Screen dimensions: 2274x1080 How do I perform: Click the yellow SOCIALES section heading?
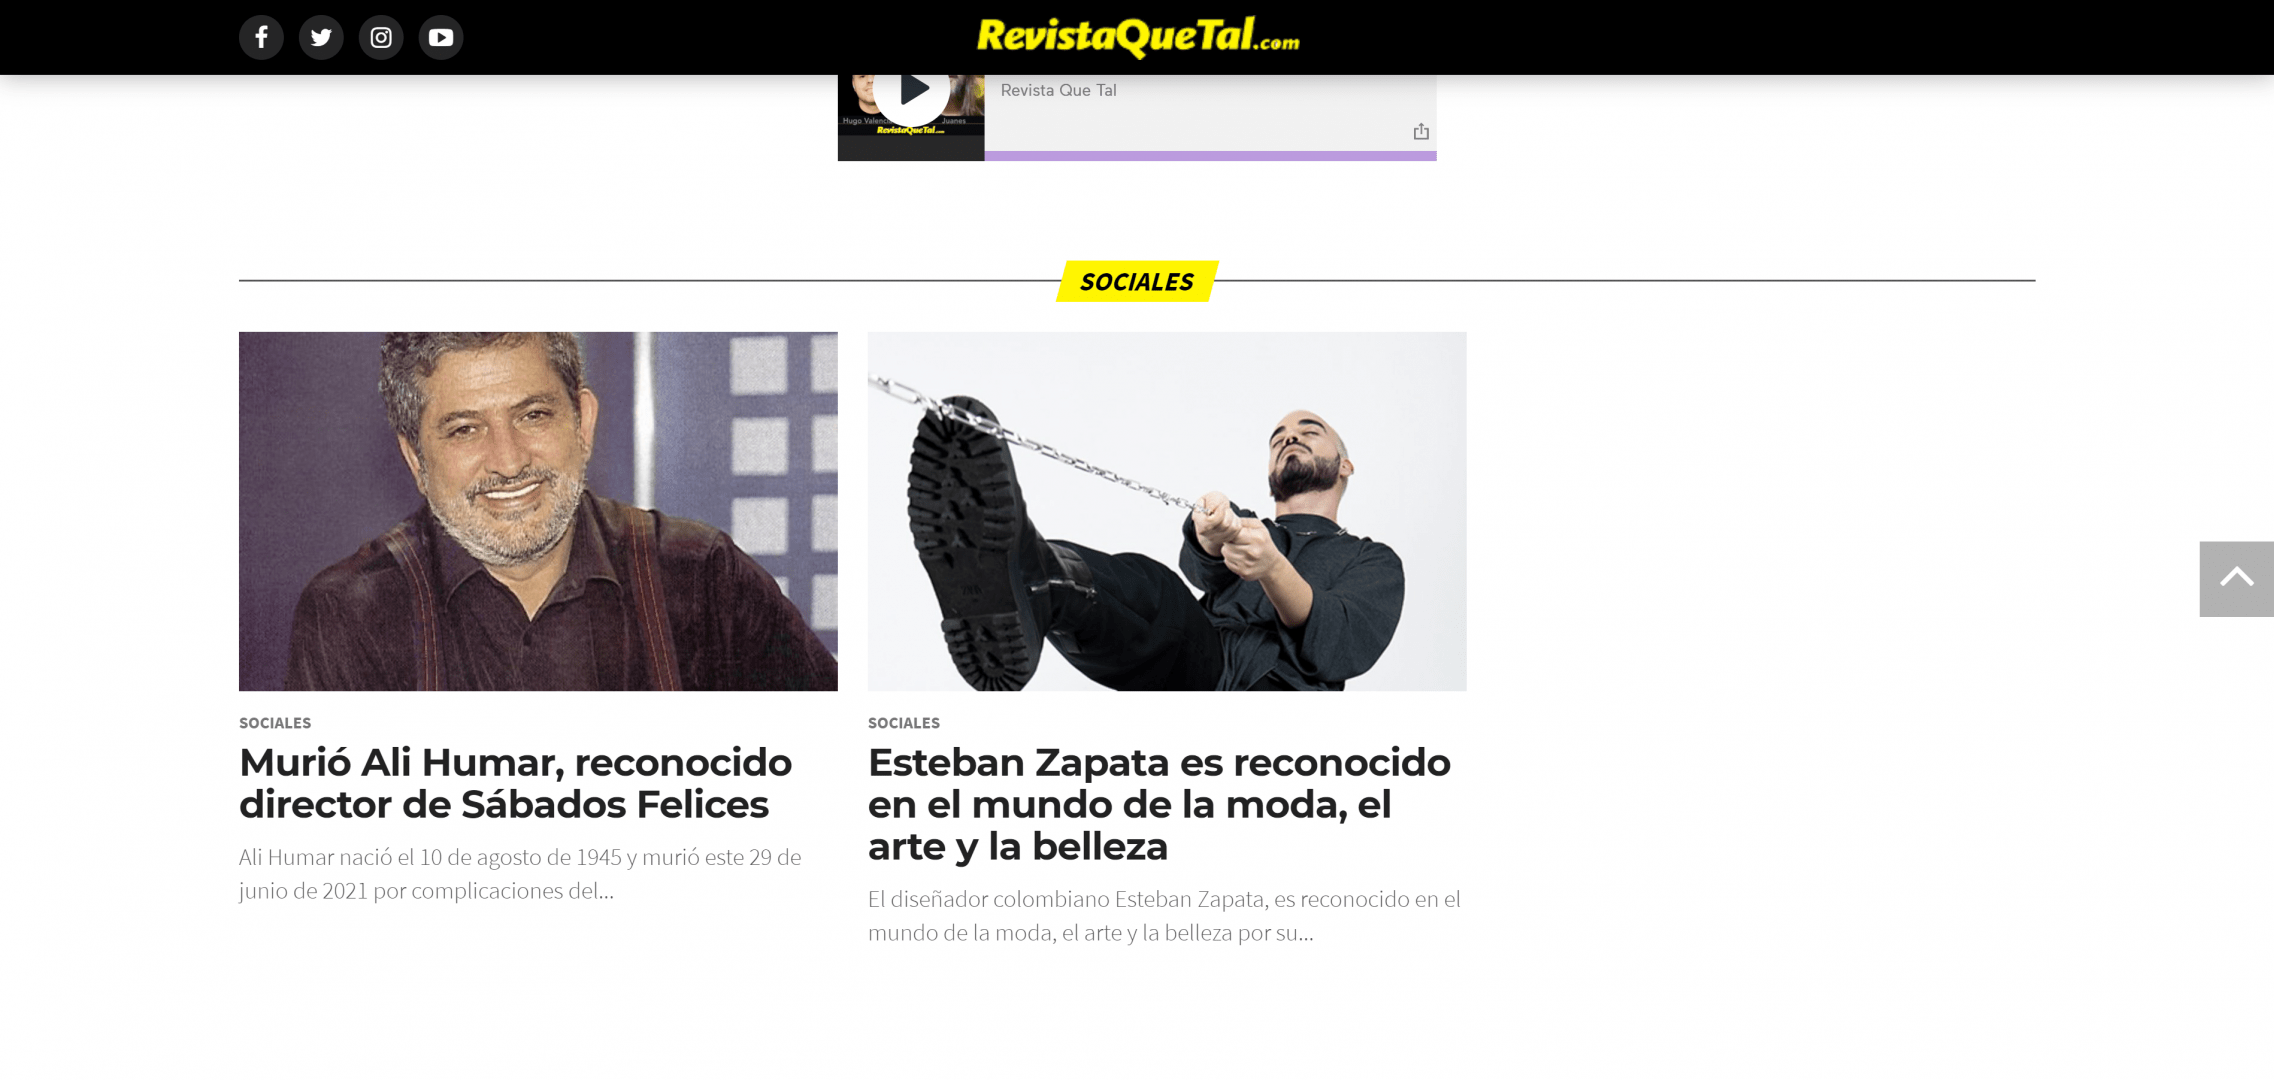click(1137, 281)
